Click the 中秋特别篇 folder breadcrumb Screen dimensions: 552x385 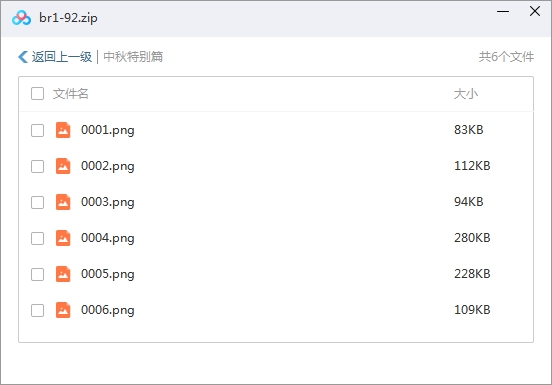(x=133, y=57)
